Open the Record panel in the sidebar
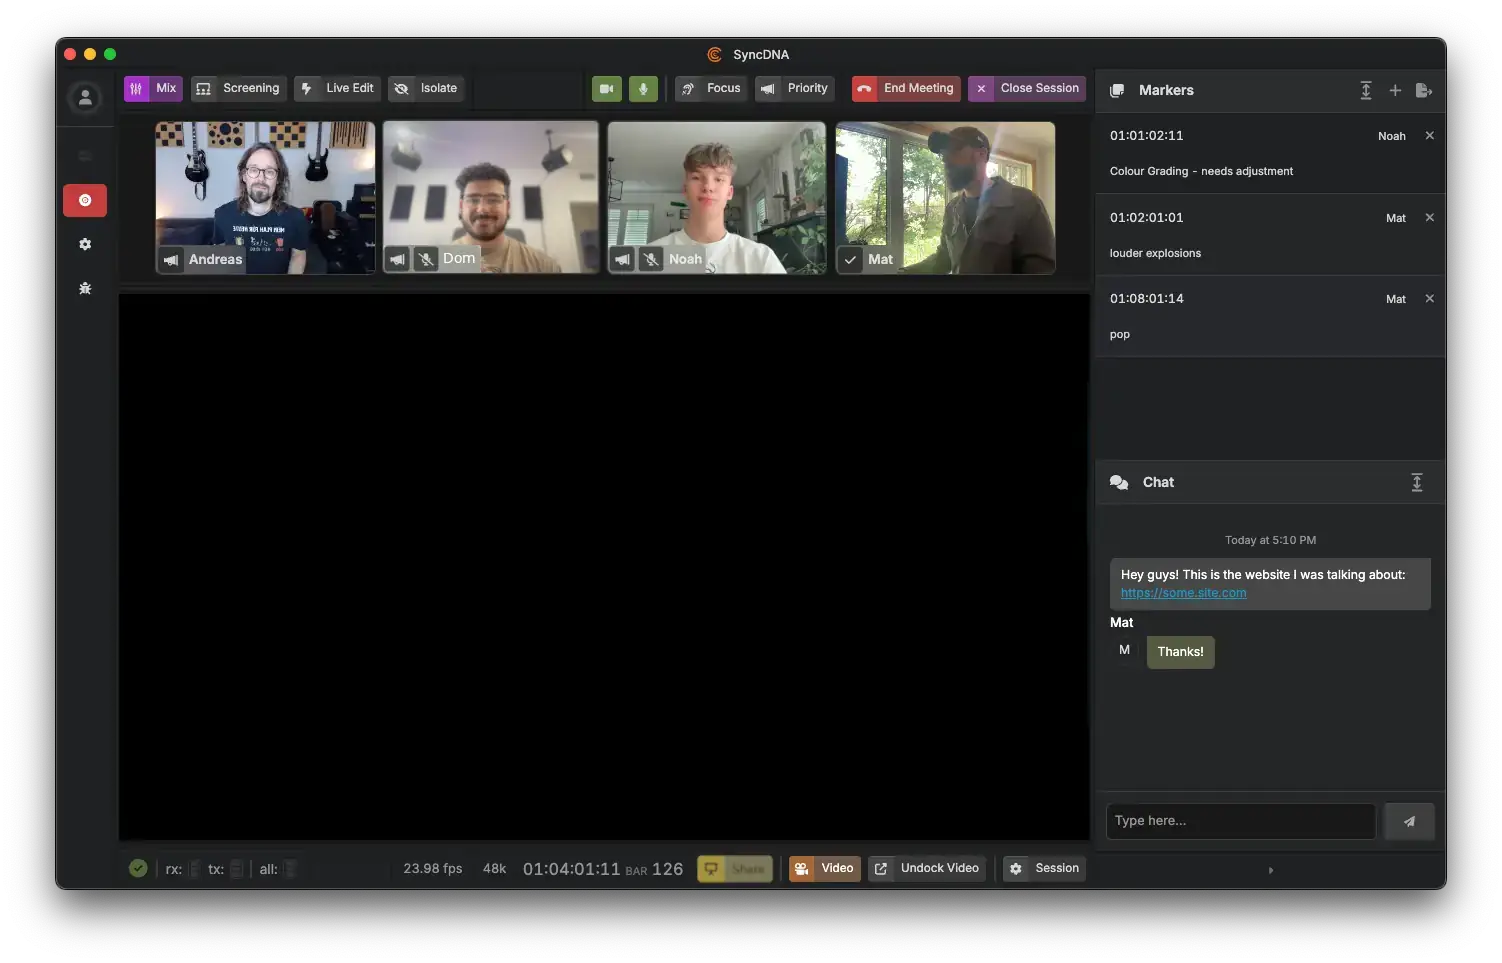Image resolution: width=1502 pixels, height=963 pixels. (x=85, y=200)
